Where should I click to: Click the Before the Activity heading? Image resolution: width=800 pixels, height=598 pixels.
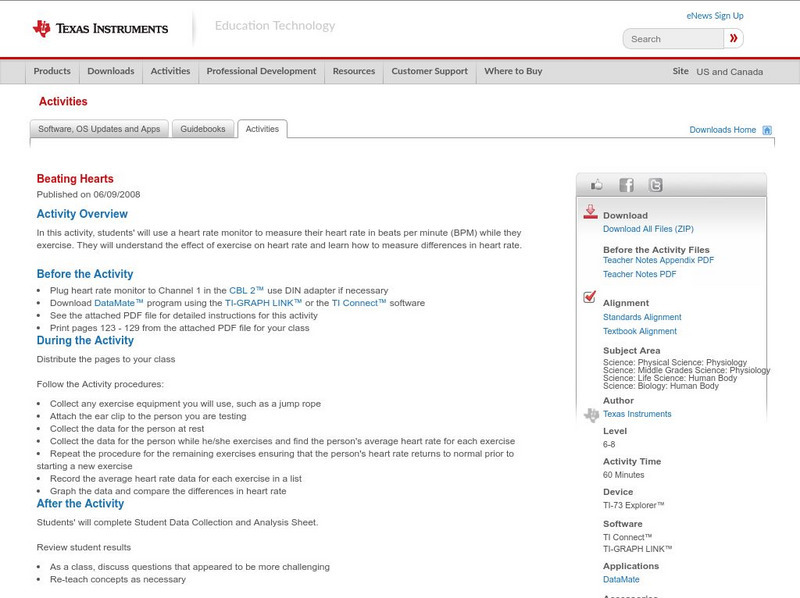click(x=85, y=274)
